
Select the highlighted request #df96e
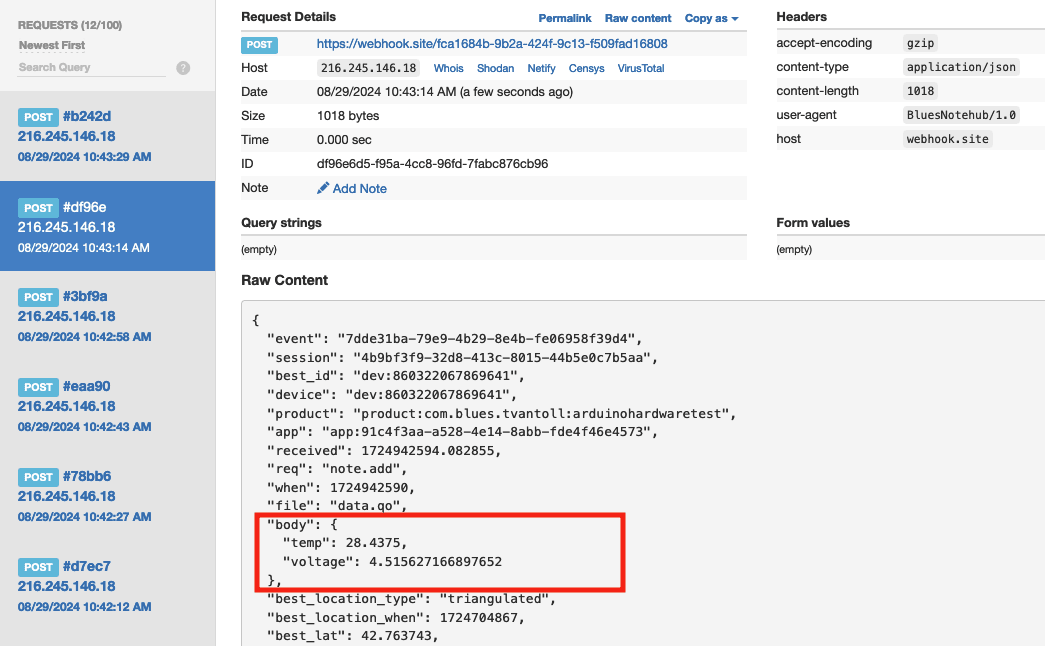click(x=107, y=226)
